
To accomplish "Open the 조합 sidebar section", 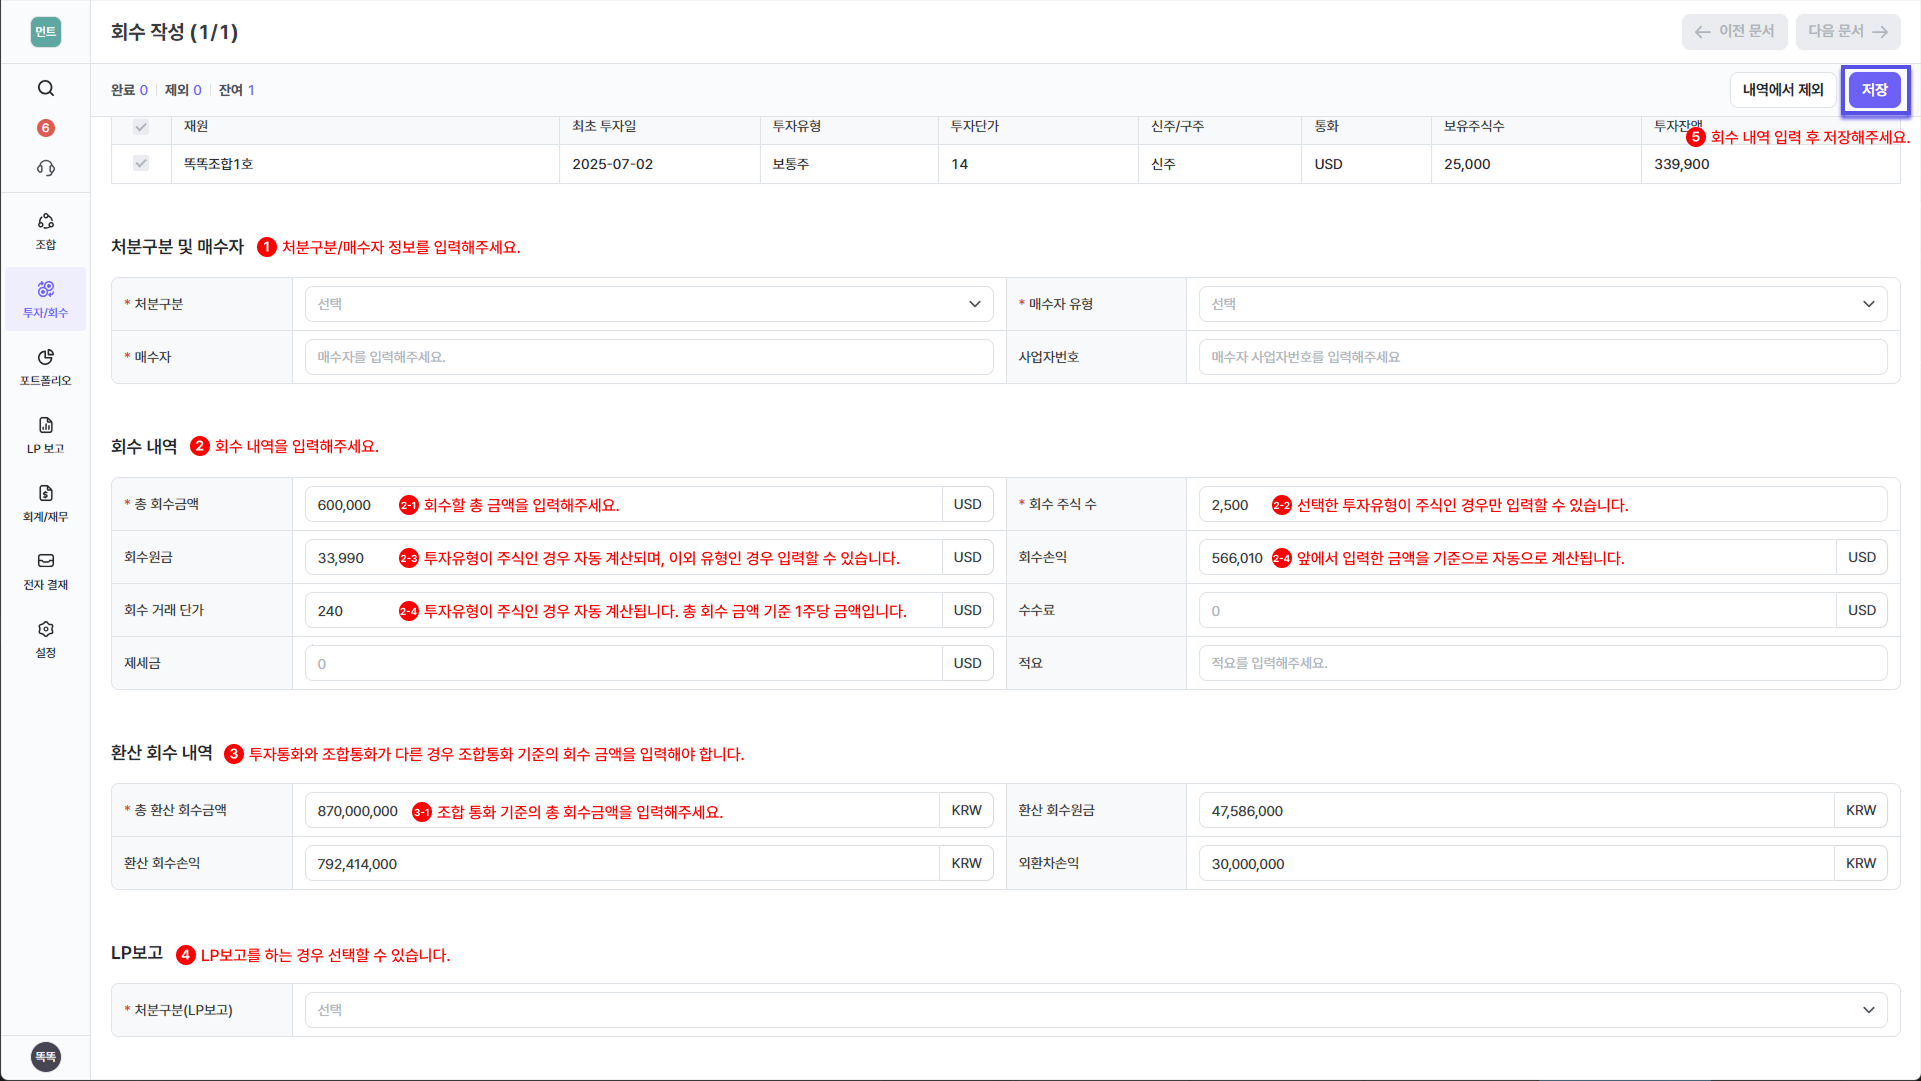I will point(46,231).
